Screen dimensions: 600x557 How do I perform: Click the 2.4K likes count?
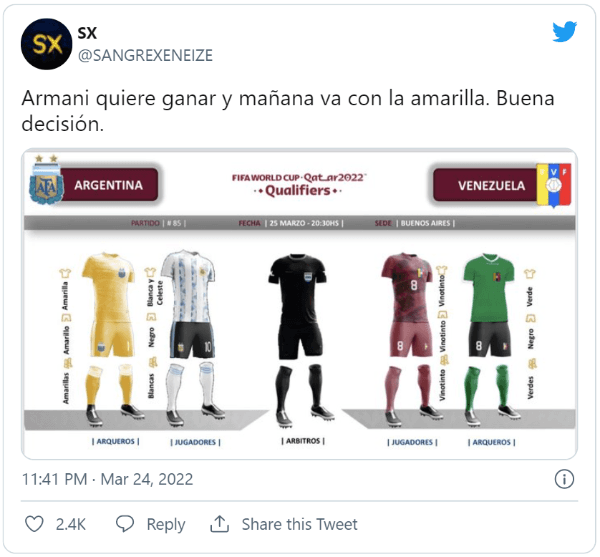(71, 524)
